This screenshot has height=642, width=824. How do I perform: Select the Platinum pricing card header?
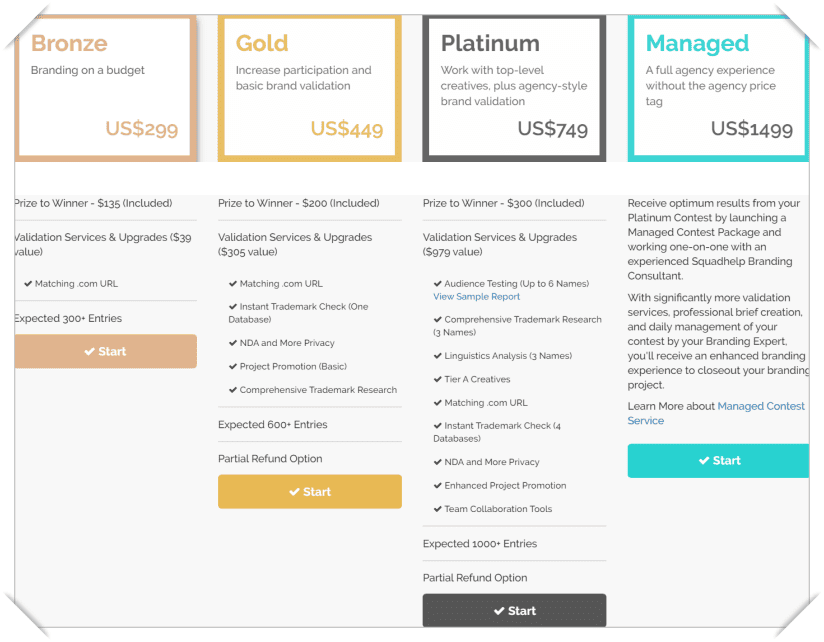coord(514,88)
